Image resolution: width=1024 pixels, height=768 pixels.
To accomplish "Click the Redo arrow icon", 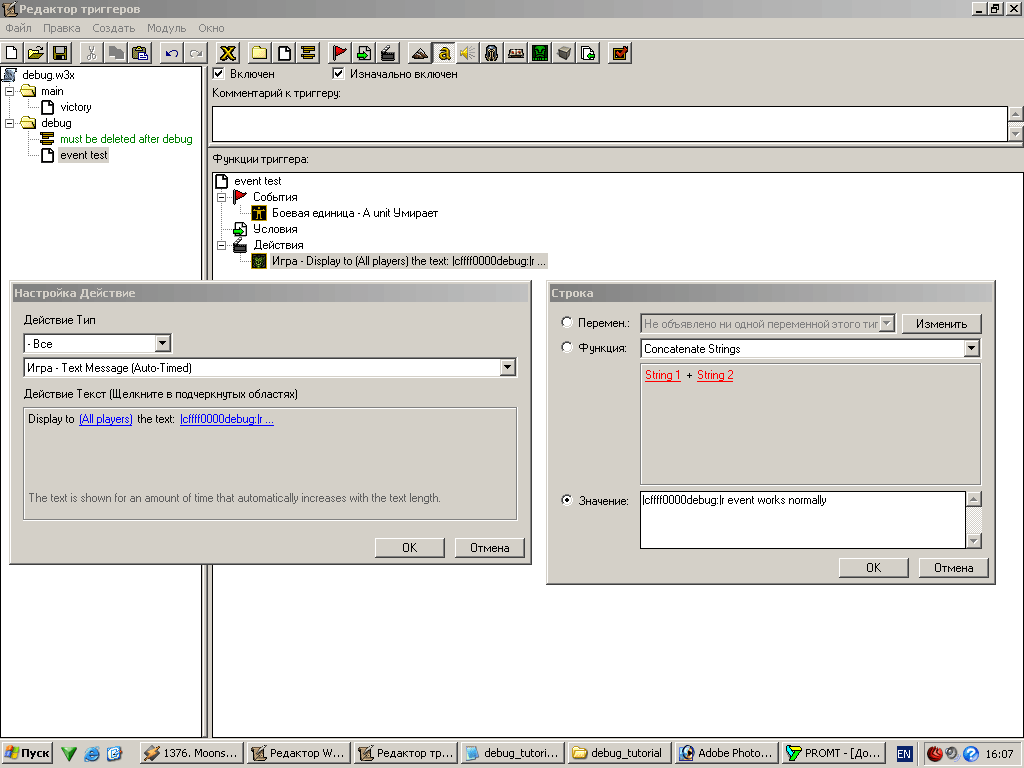I will tap(196, 53).
